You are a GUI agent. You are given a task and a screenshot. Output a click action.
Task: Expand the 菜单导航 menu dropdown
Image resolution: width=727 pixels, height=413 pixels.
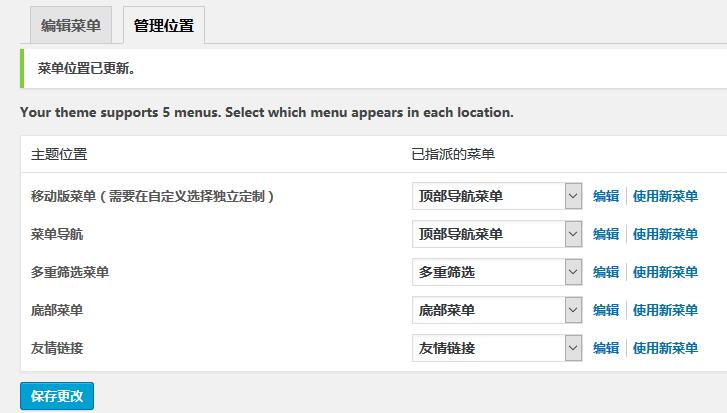pyautogui.click(x=497, y=234)
